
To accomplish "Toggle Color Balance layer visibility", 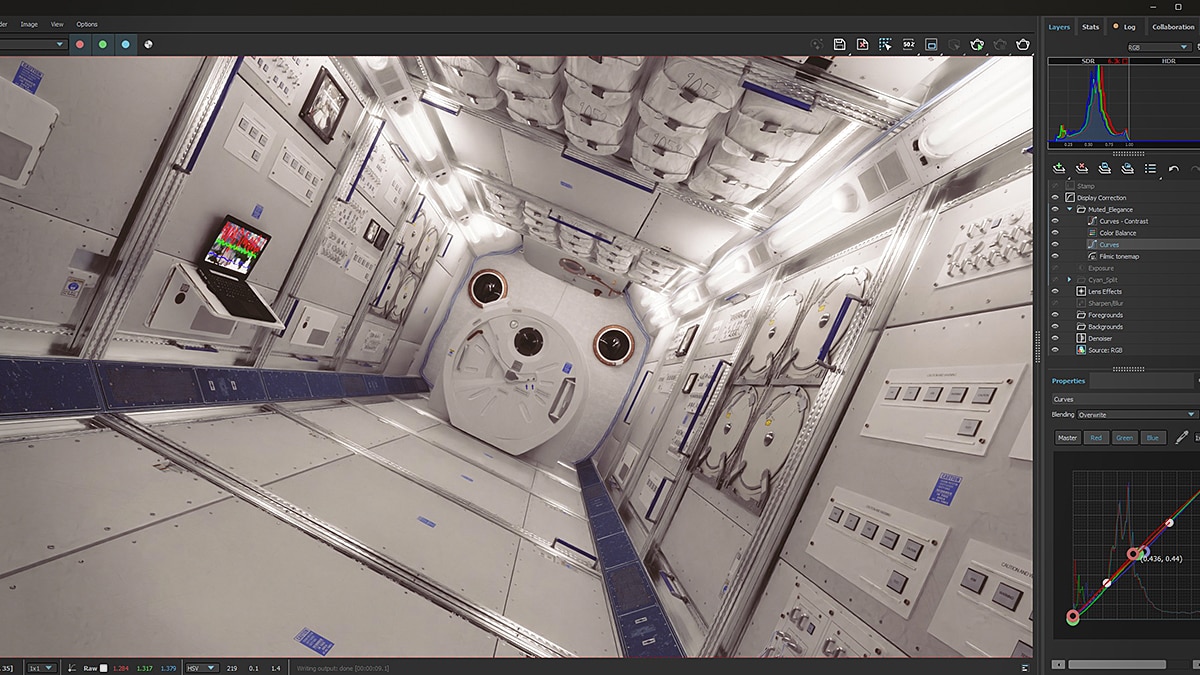I will pyautogui.click(x=1055, y=233).
